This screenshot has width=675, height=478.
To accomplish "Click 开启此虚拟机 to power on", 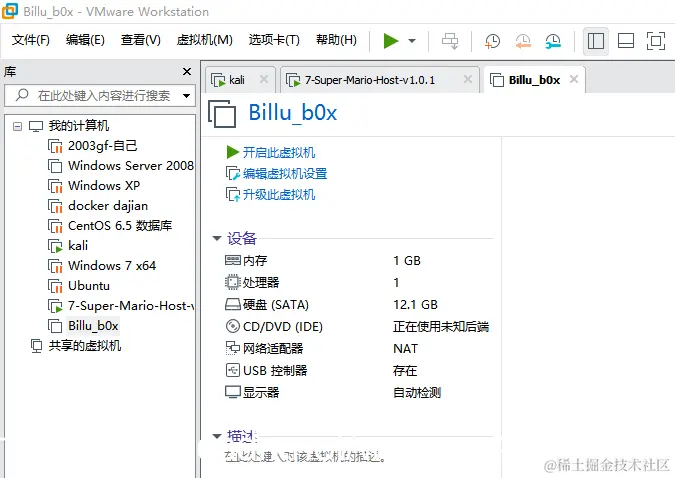I will 279,152.
